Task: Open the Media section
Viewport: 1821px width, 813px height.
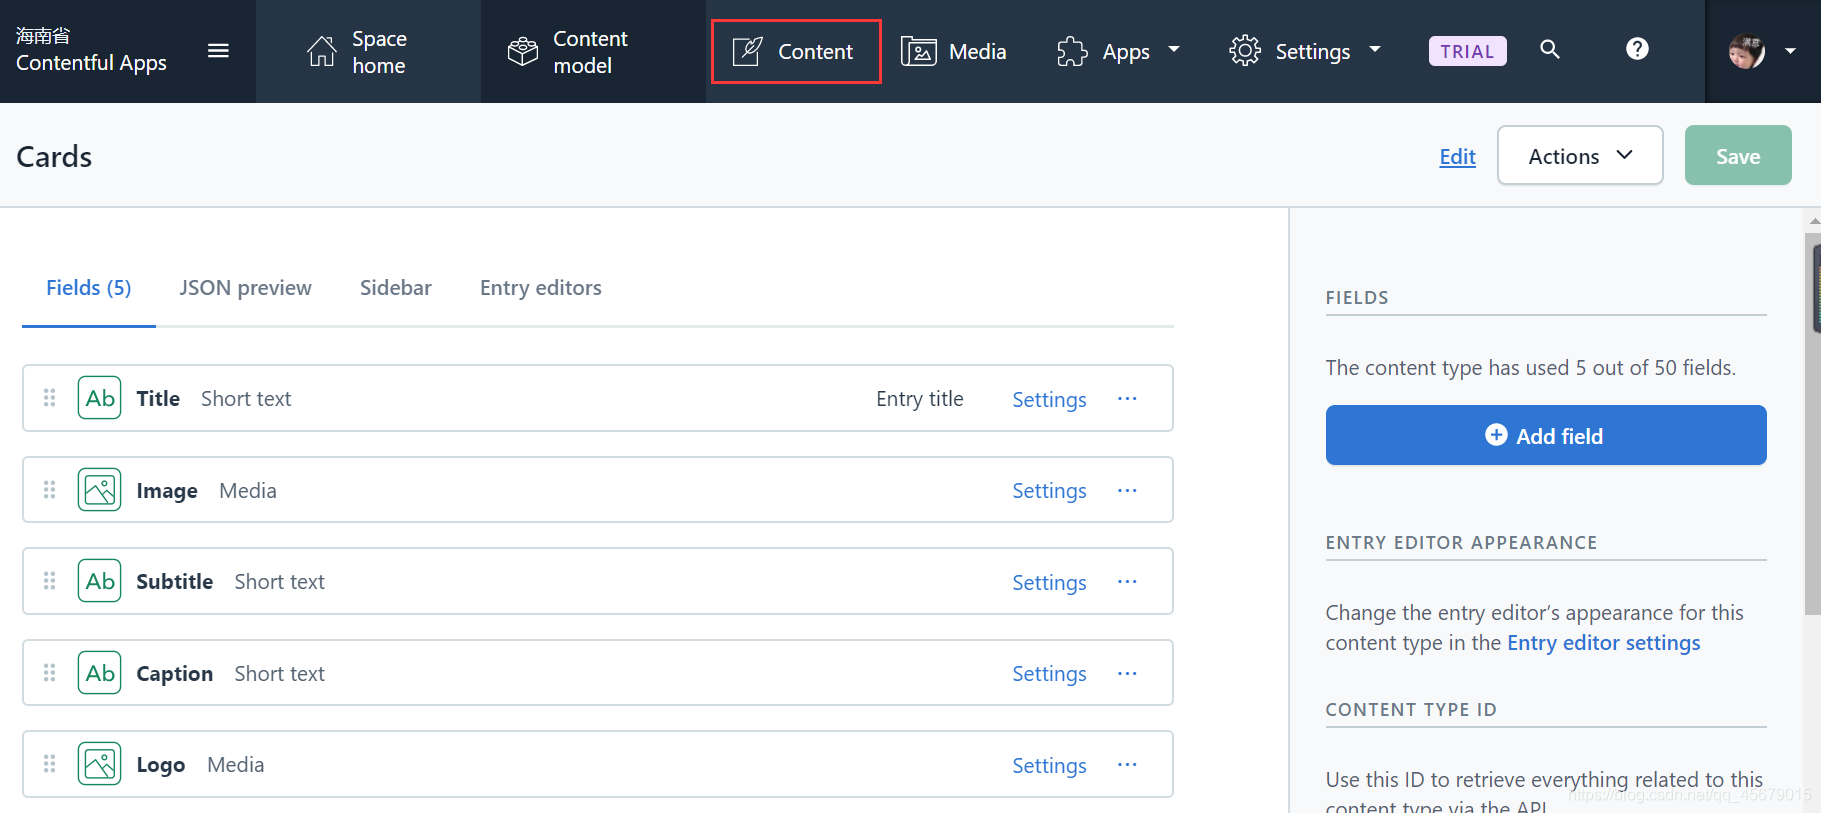Action: [954, 52]
